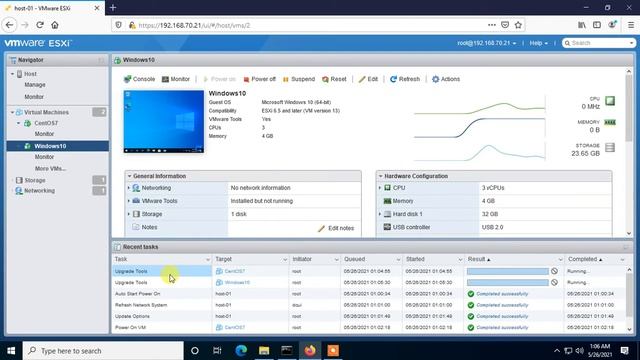Image resolution: width=640 pixels, height=360 pixels.
Task: Open Manage under Host
Action: [35, 85]
